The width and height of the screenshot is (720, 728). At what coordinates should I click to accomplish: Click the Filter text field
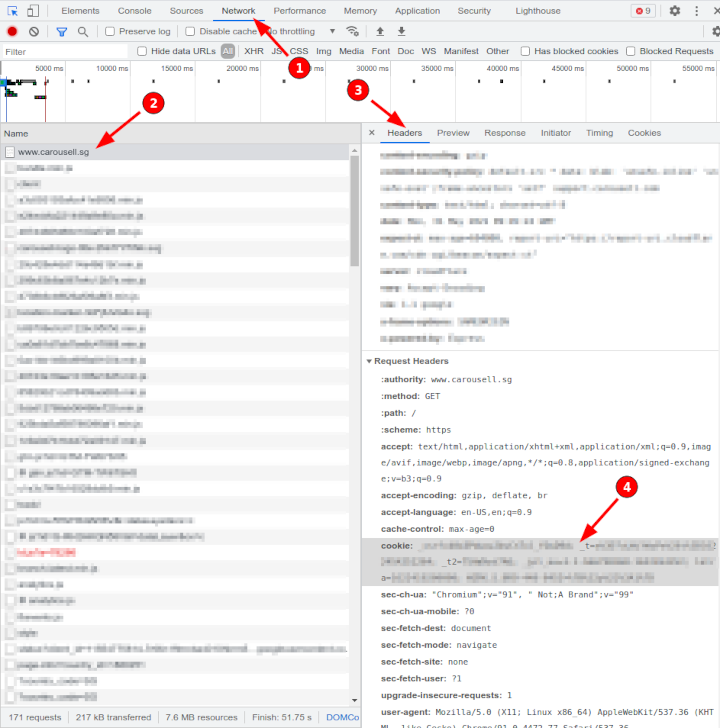click(x=65, y=52)
